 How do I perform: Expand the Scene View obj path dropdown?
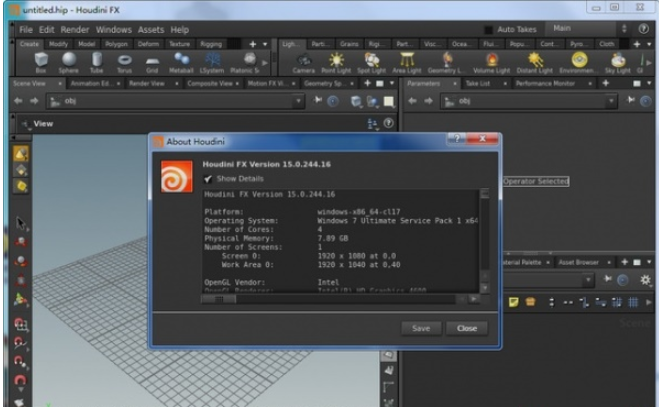[298, 101]
